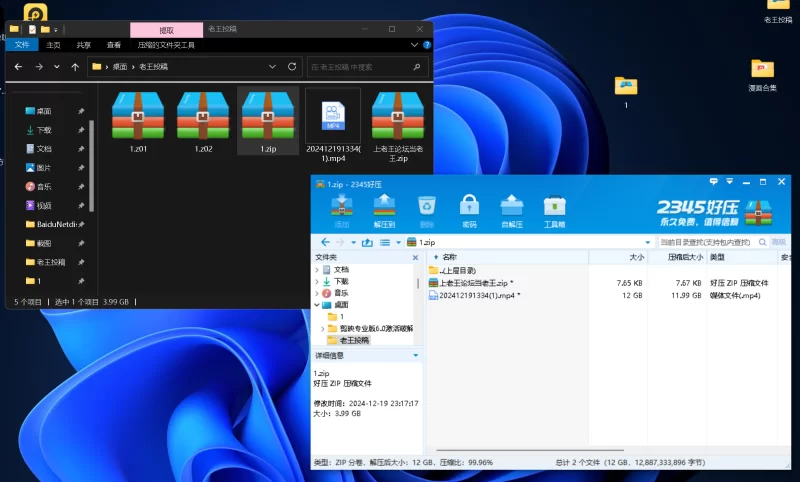
Task: Open the 文件 menu in Explorer
Action: click(22, 45)
